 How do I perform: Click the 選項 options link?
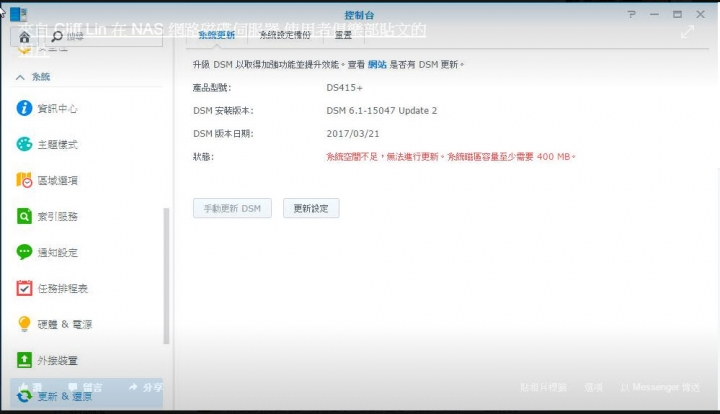click(593, 387)
